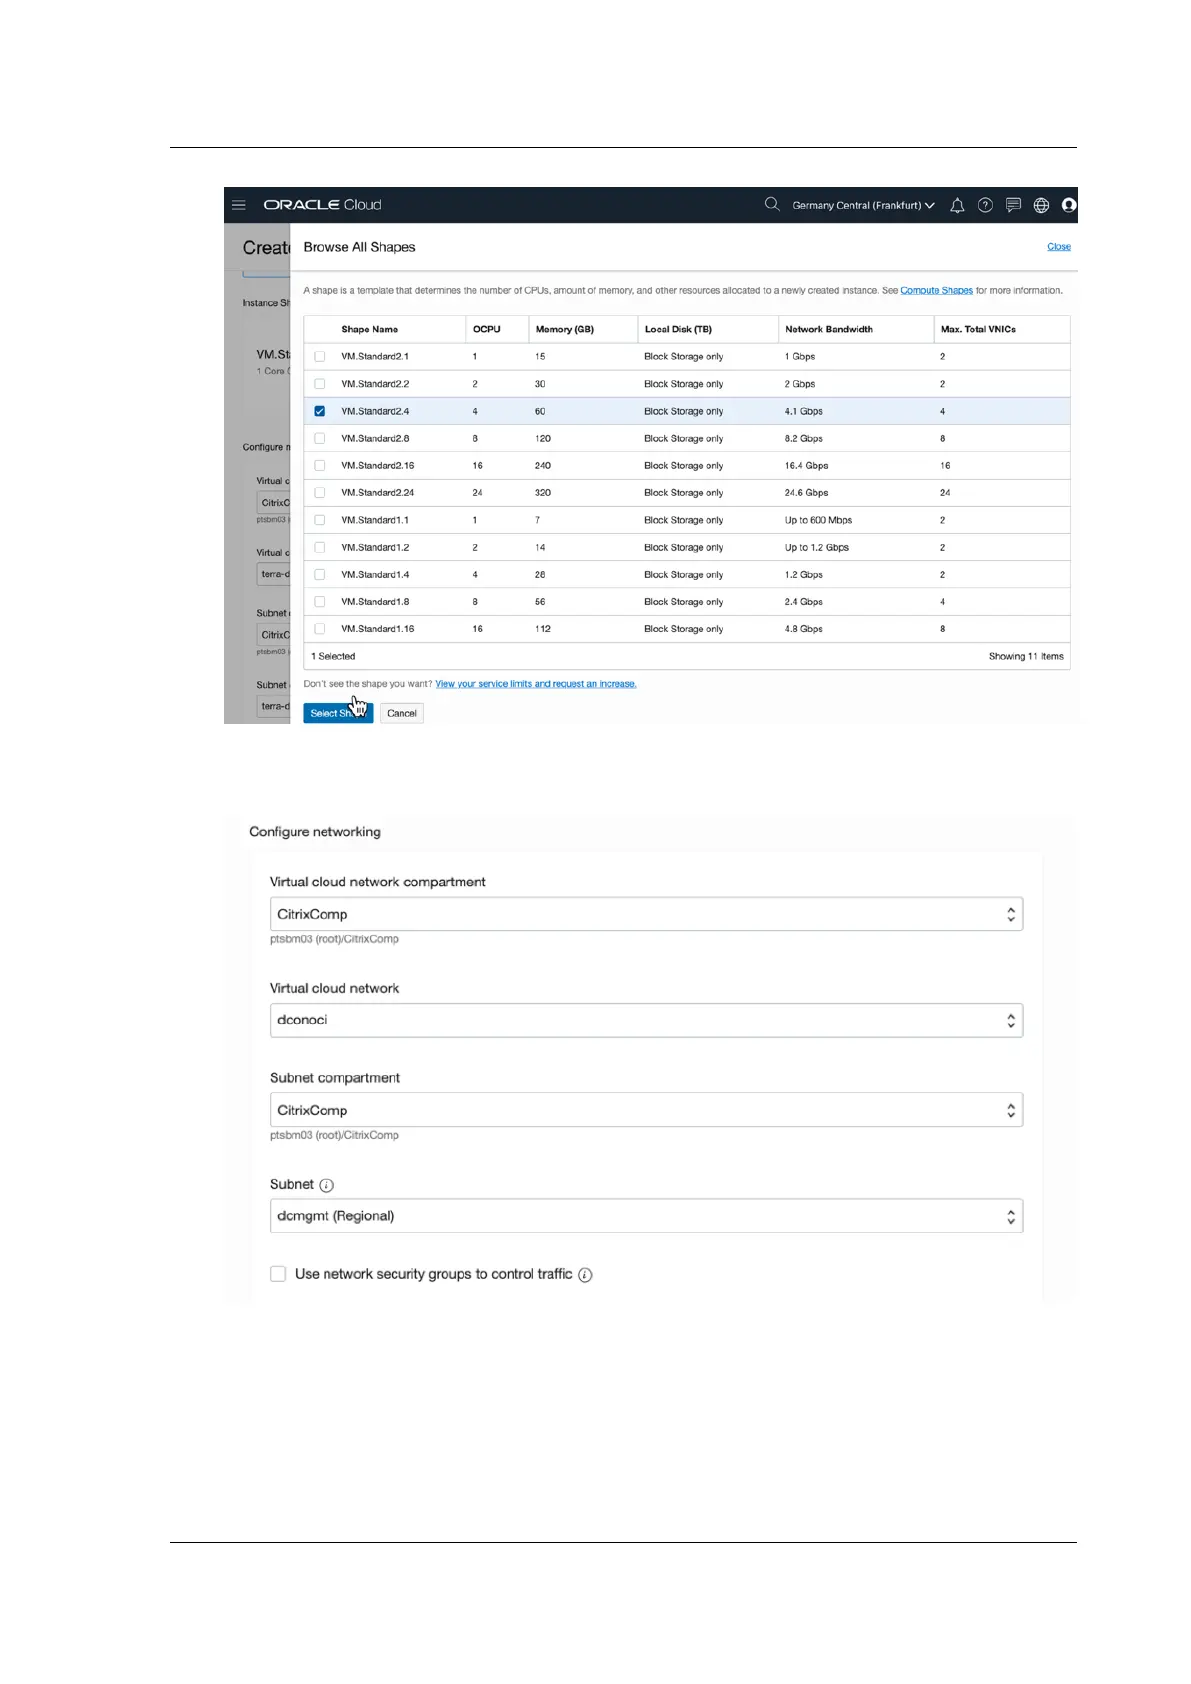Open the Oracle Cloud hamburger menu
This screenshot has width=1191, height=1684.
click(238, 205)
